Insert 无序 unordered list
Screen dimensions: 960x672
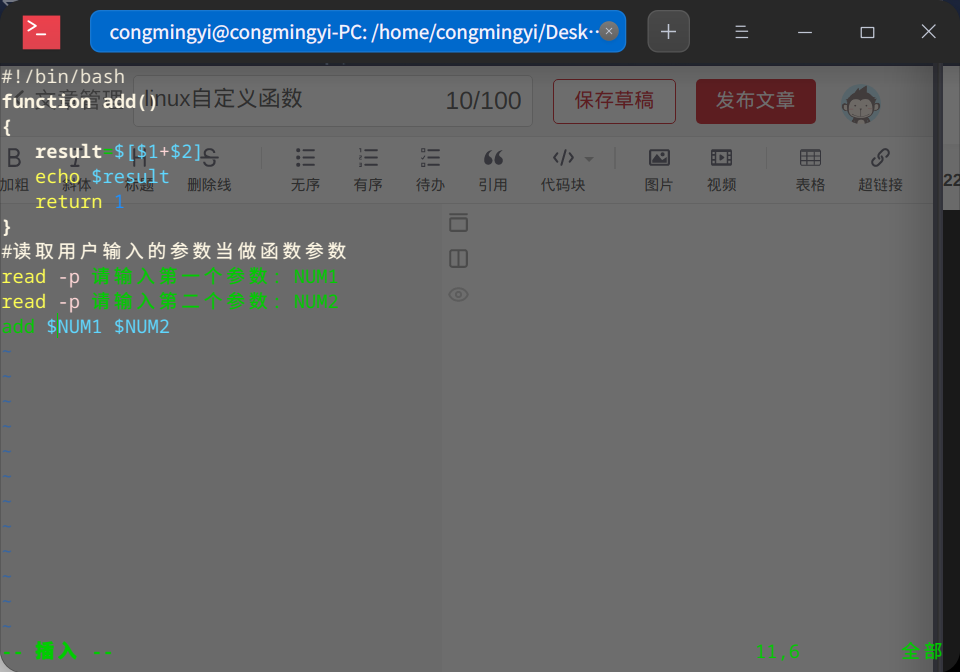click(305, 169)
